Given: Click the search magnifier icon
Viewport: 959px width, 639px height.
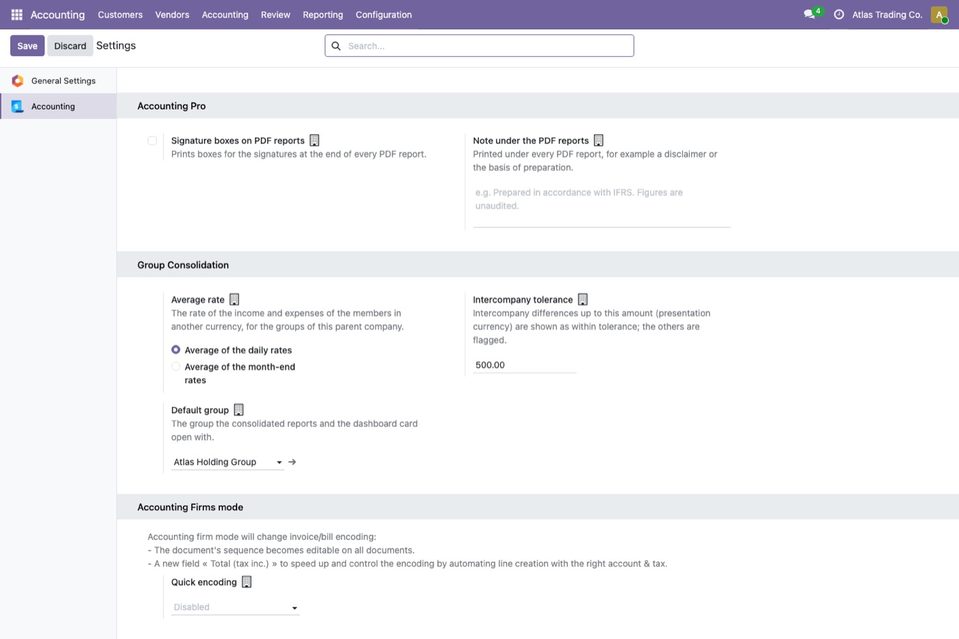Looking at the screenshot, I should (336, 46).
